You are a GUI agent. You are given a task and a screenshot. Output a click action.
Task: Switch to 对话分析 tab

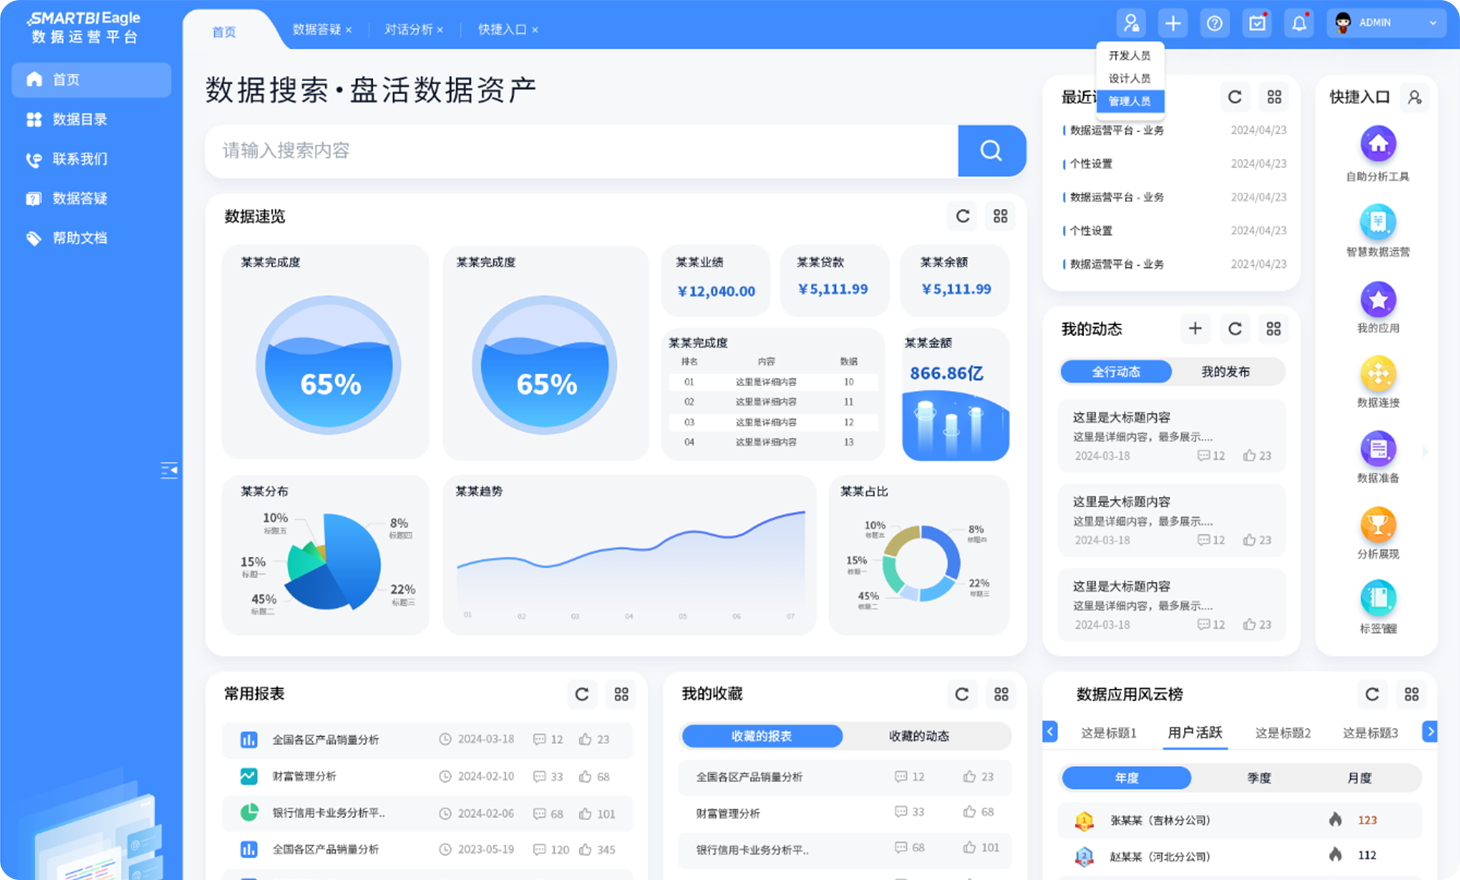(408, 30)
